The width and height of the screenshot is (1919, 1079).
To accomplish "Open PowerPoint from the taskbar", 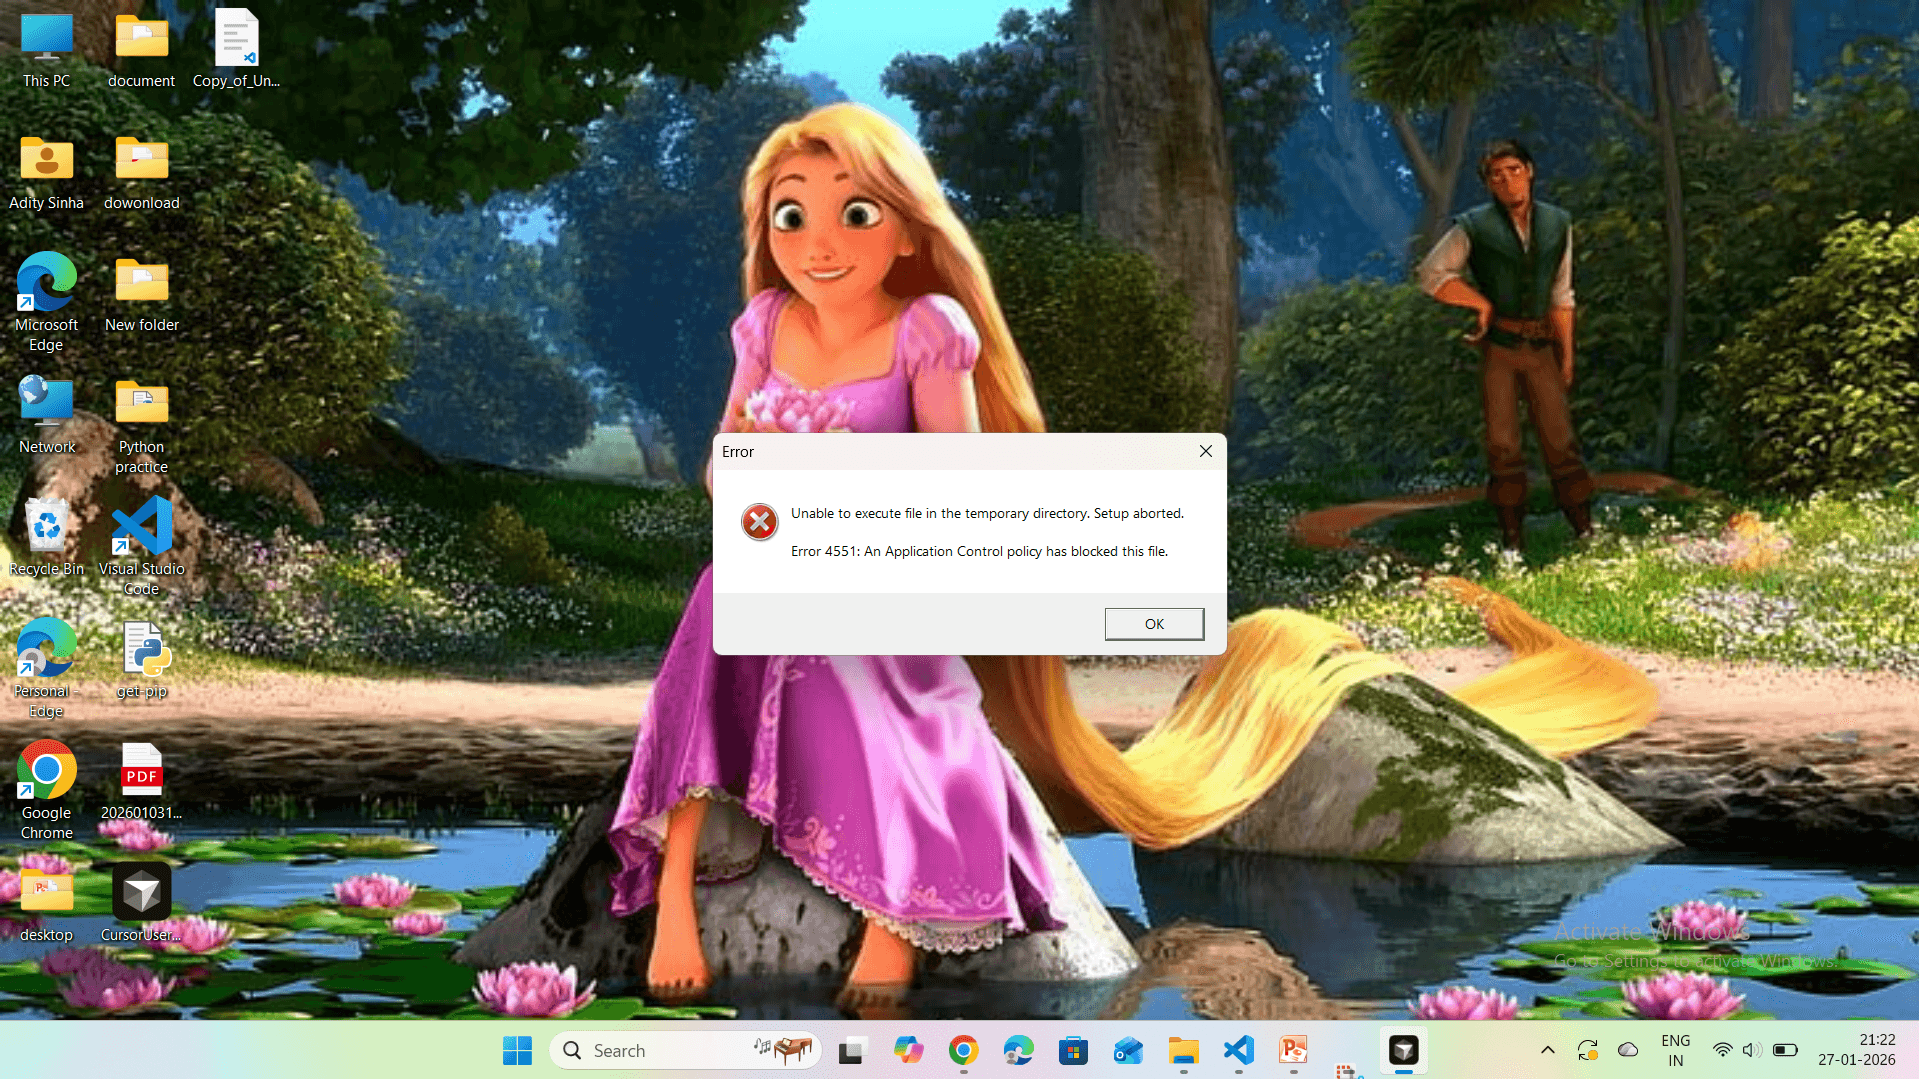I will [x=1293, y=1050].
